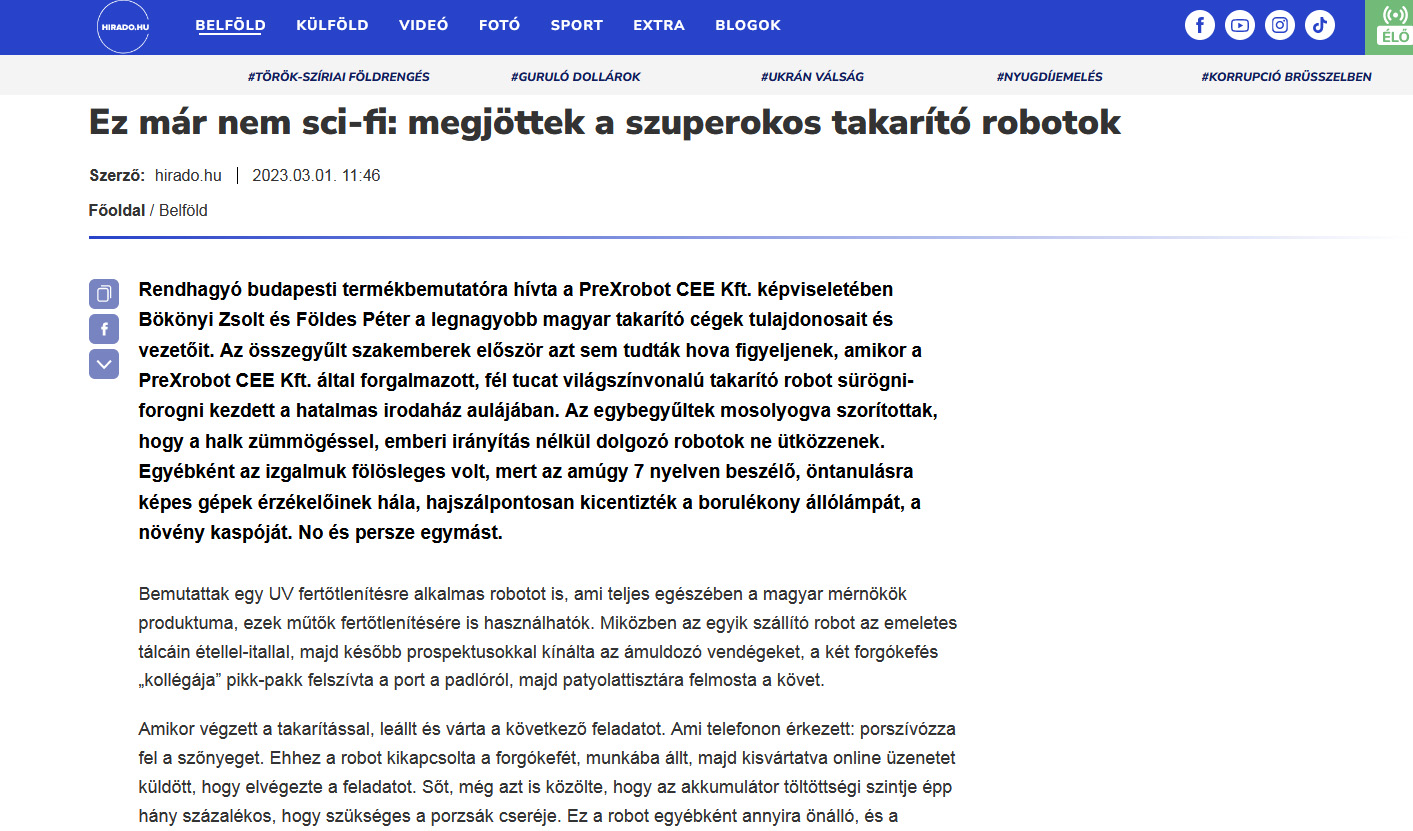
Task: Copy article link using the copy icon
Action: (x=104, y=294)
